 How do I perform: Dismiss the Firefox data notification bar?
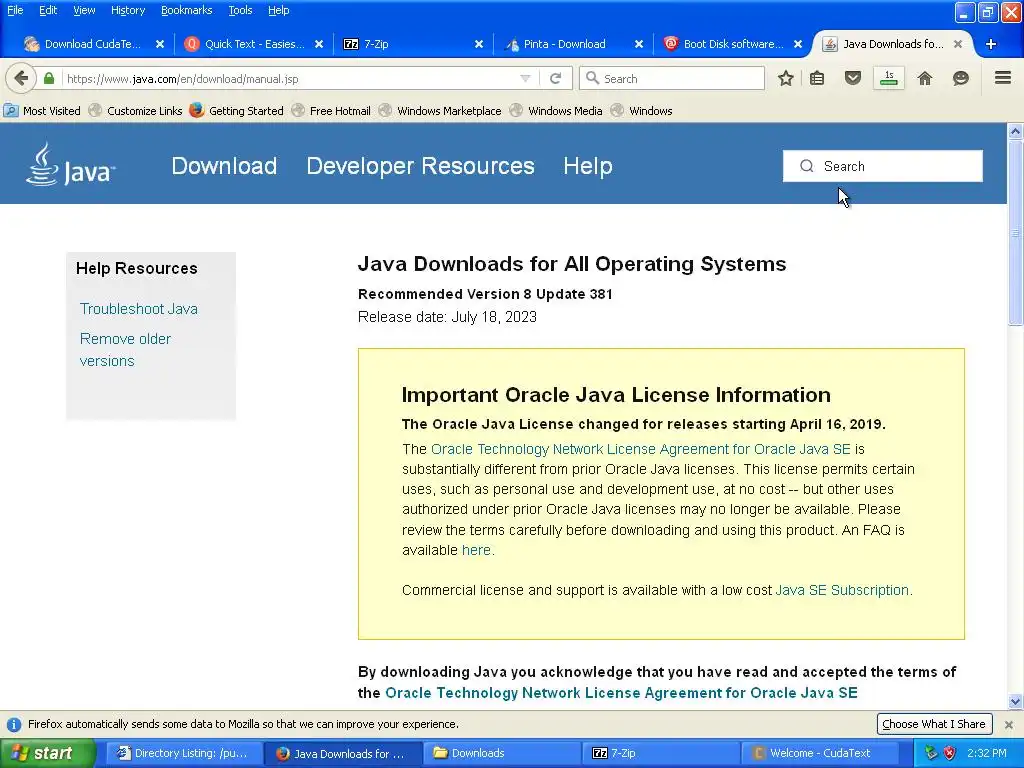[x=1009, y=724]
